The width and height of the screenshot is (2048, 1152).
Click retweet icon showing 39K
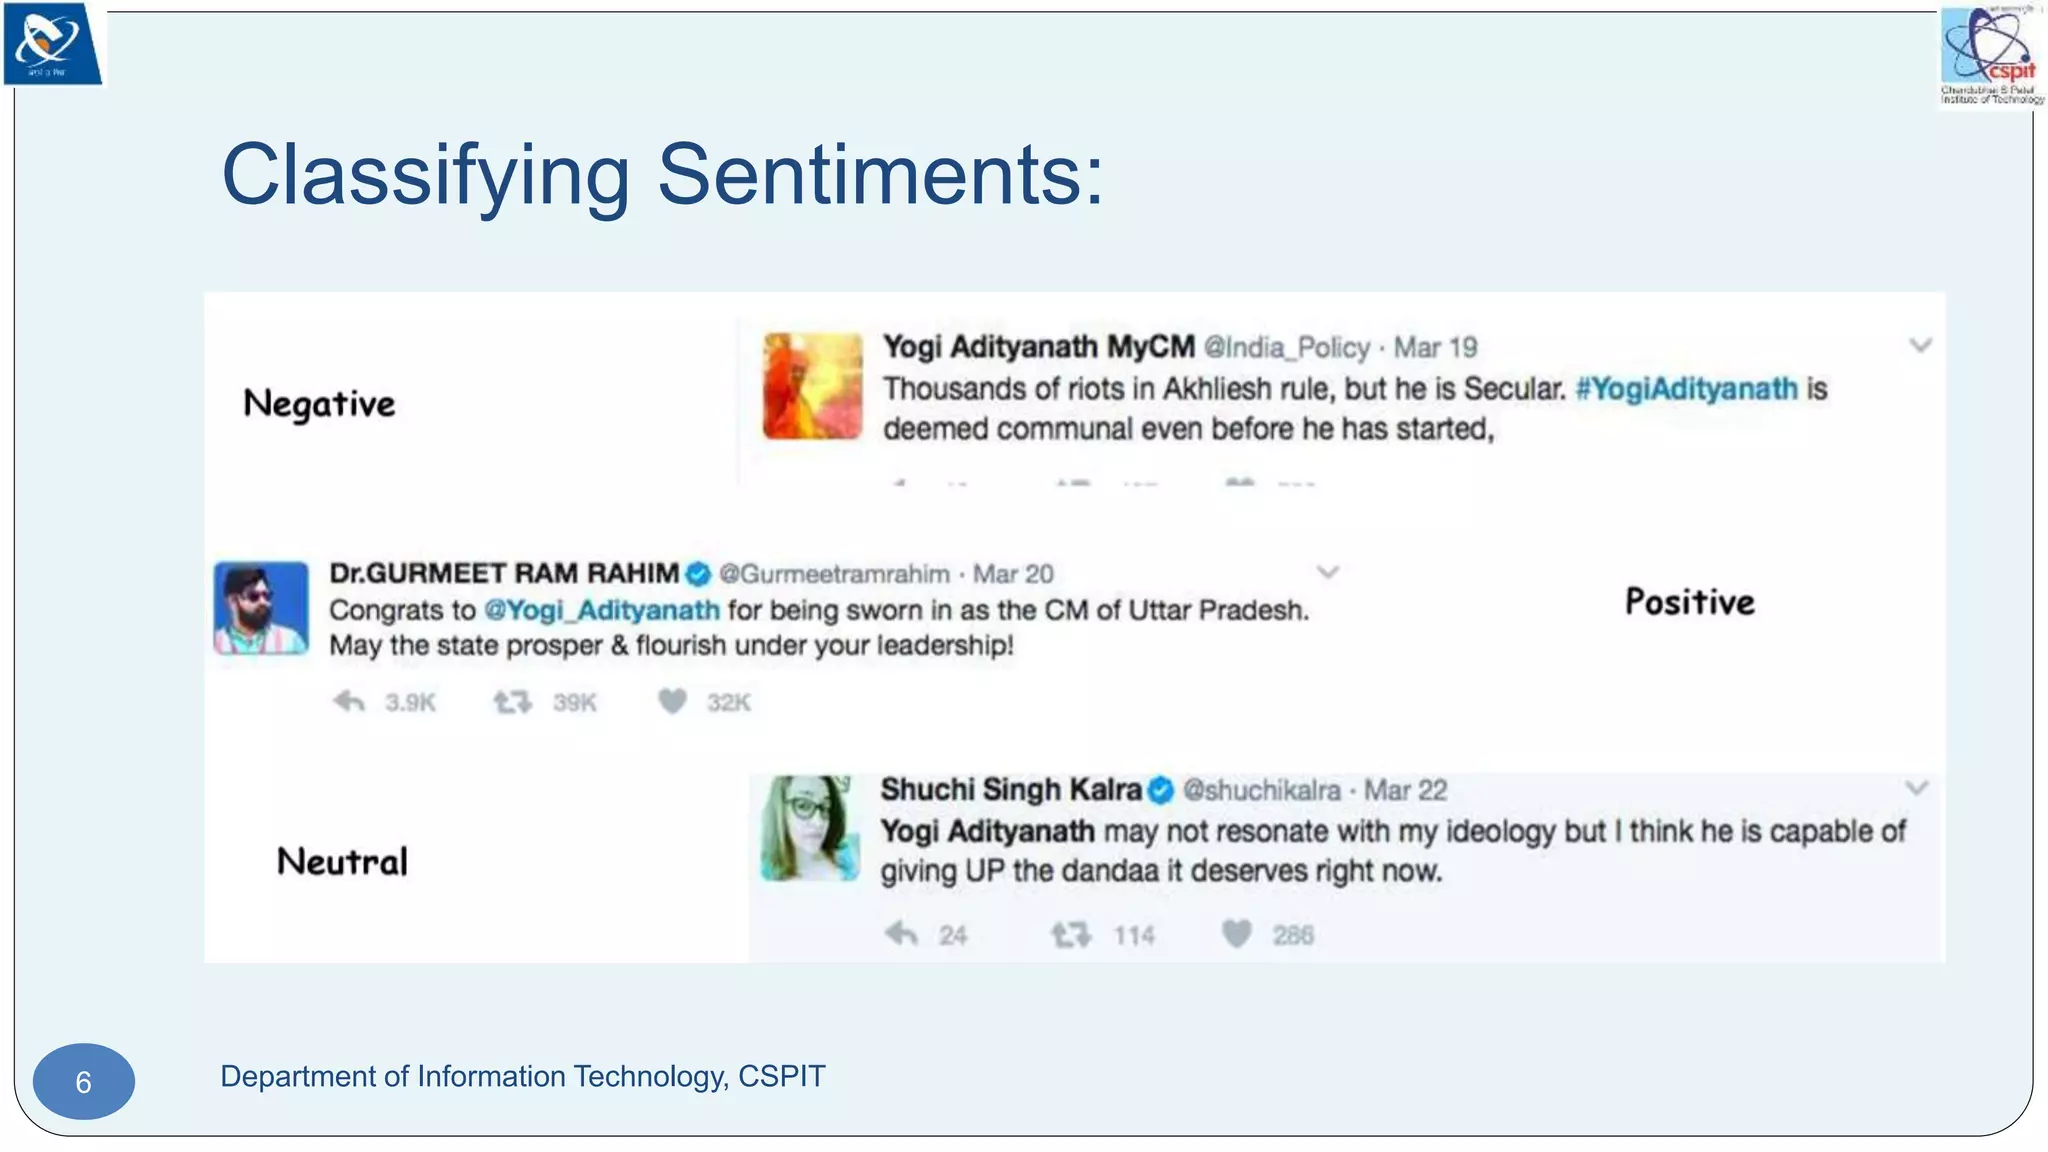click(x=512, y=702)
